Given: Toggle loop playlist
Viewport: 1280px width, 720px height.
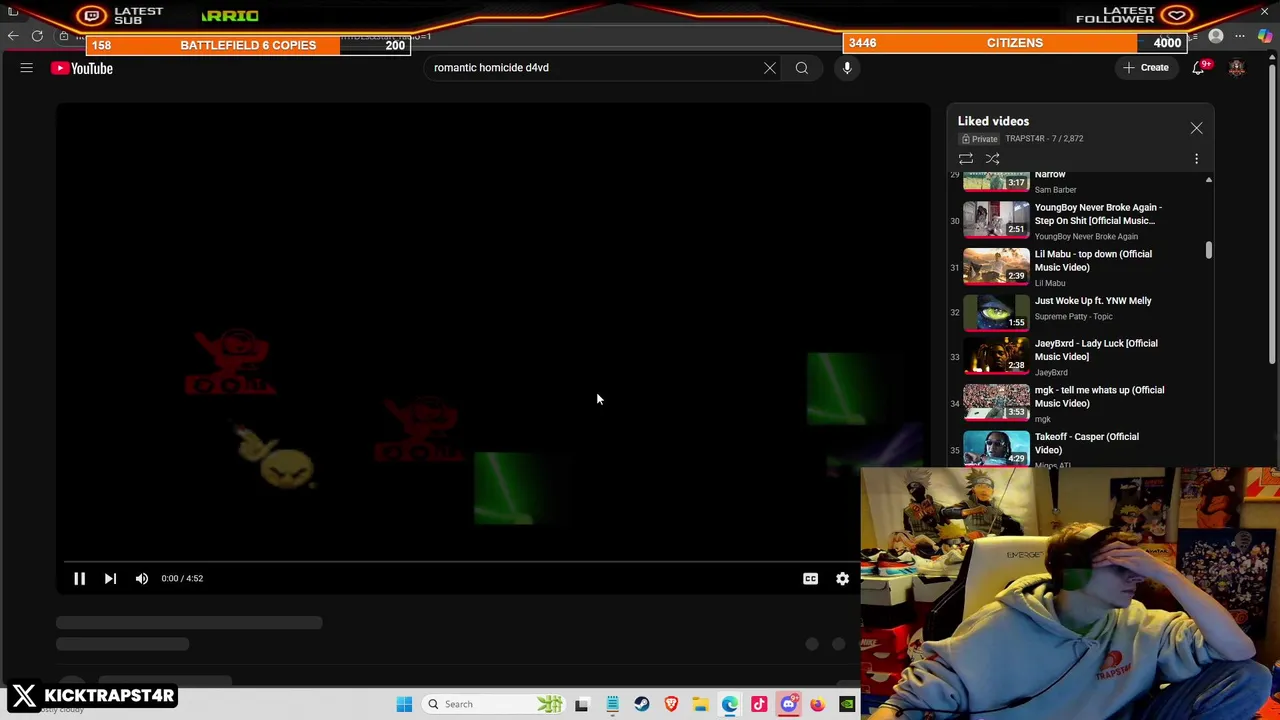Looking at the screenshot, I should click(x=966, y=159).
